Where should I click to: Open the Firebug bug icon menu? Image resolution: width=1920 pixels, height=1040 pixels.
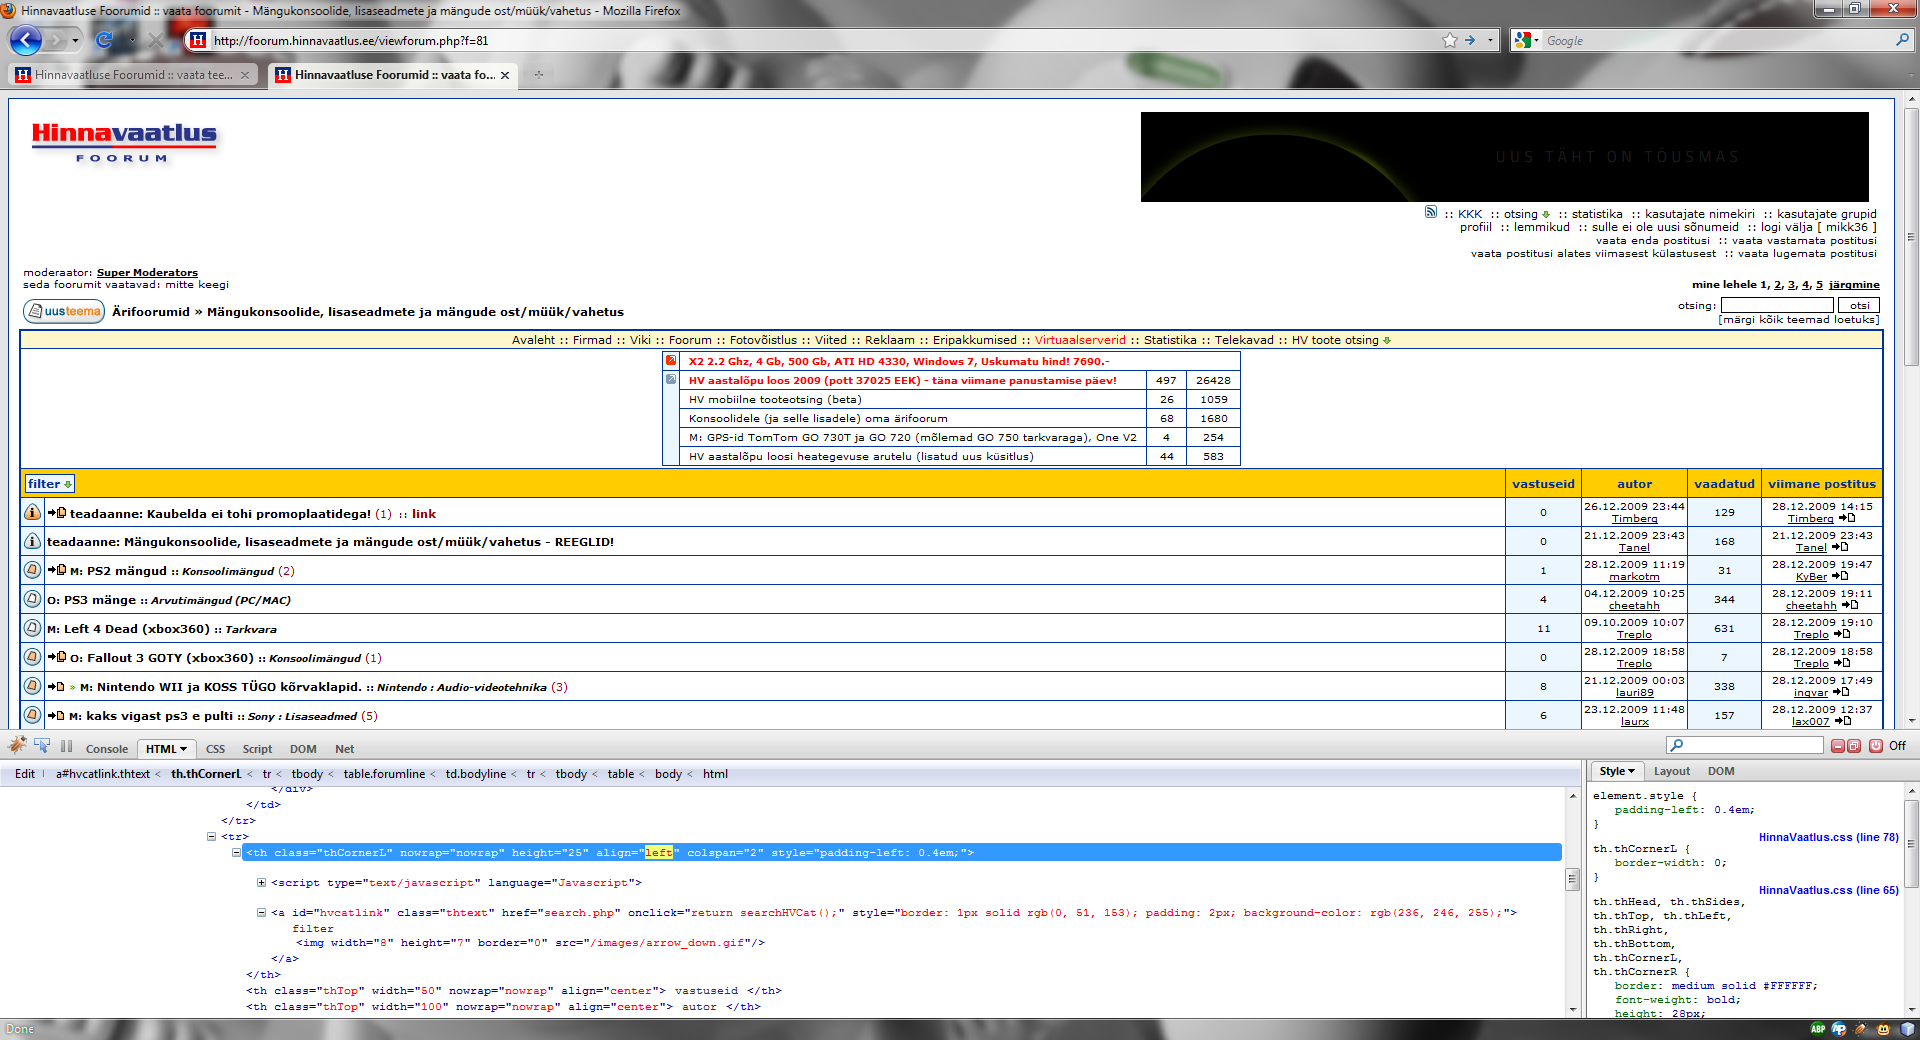[17, 745]
